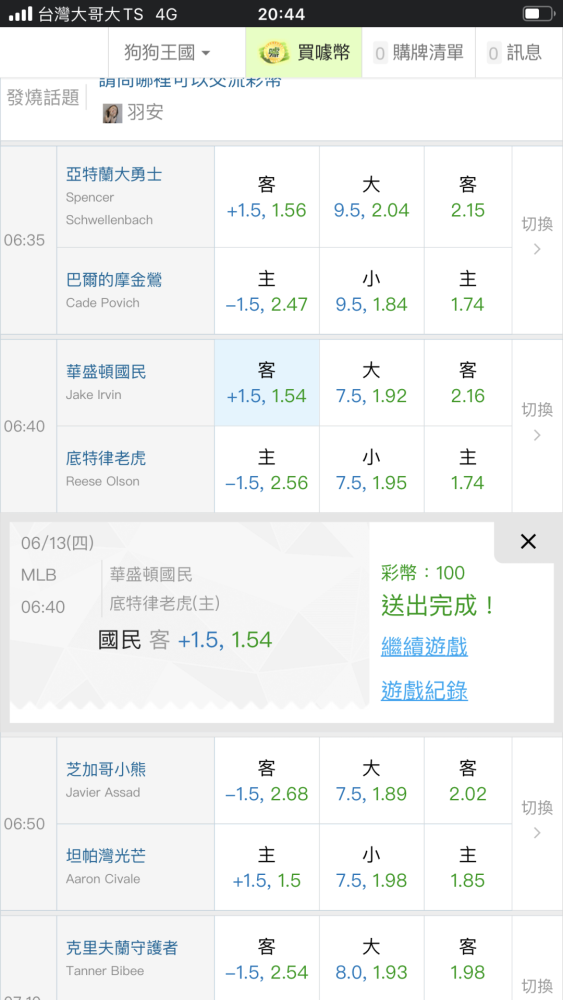Click 切換 for the 06:35 game

[x=537, y=236]
